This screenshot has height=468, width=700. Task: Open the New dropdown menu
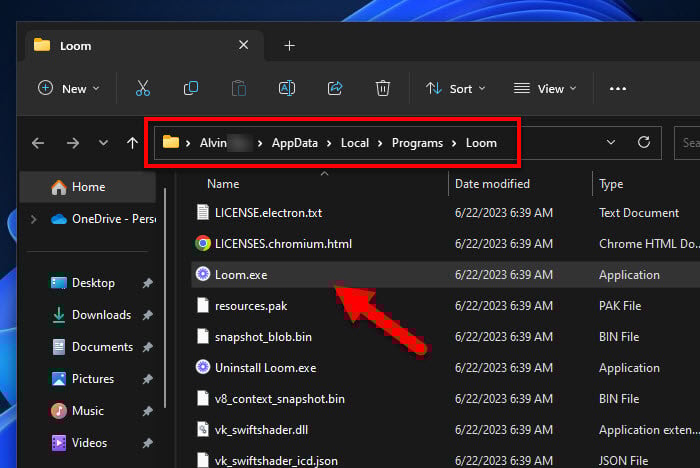pos(69,88)
